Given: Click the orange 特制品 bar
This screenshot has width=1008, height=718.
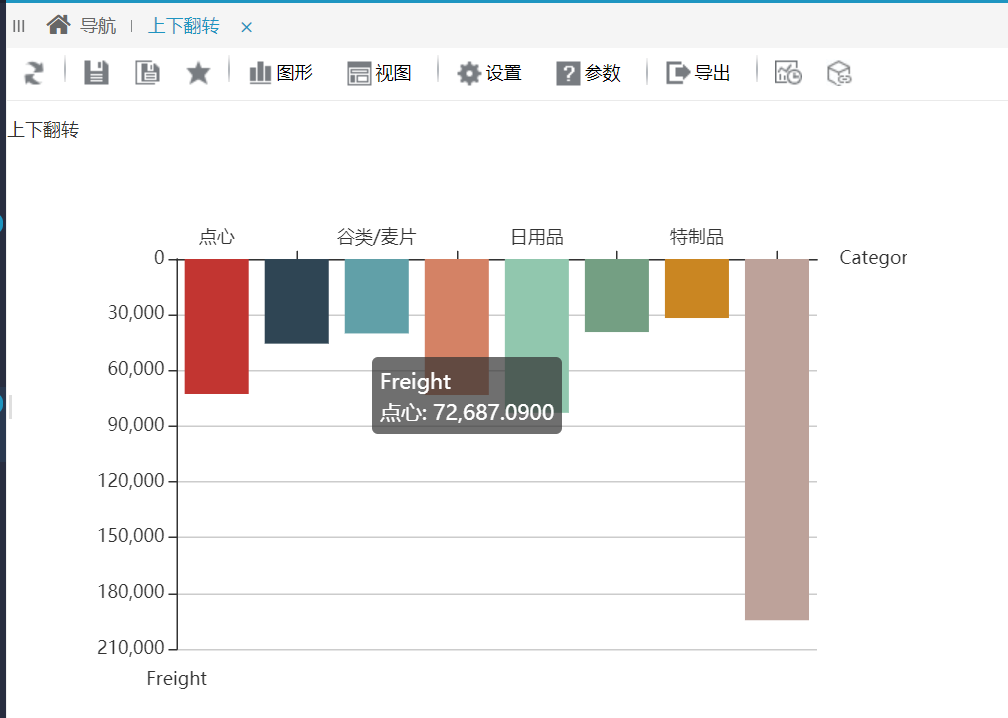Looking at the screenshot, I should [x=697, y=289].
